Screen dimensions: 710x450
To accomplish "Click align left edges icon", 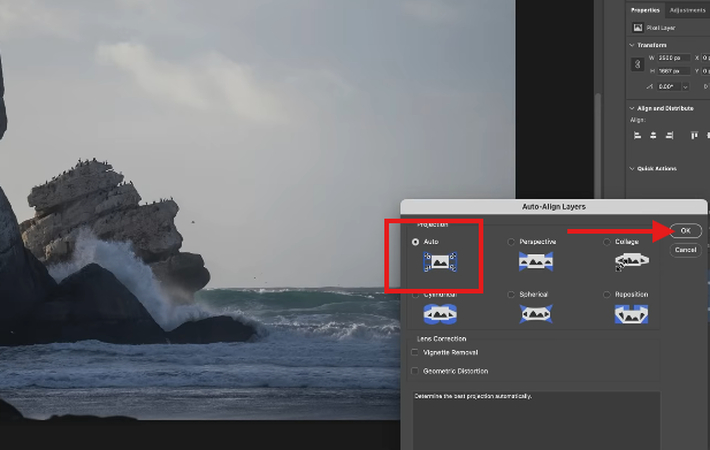I will coord(637,135).
